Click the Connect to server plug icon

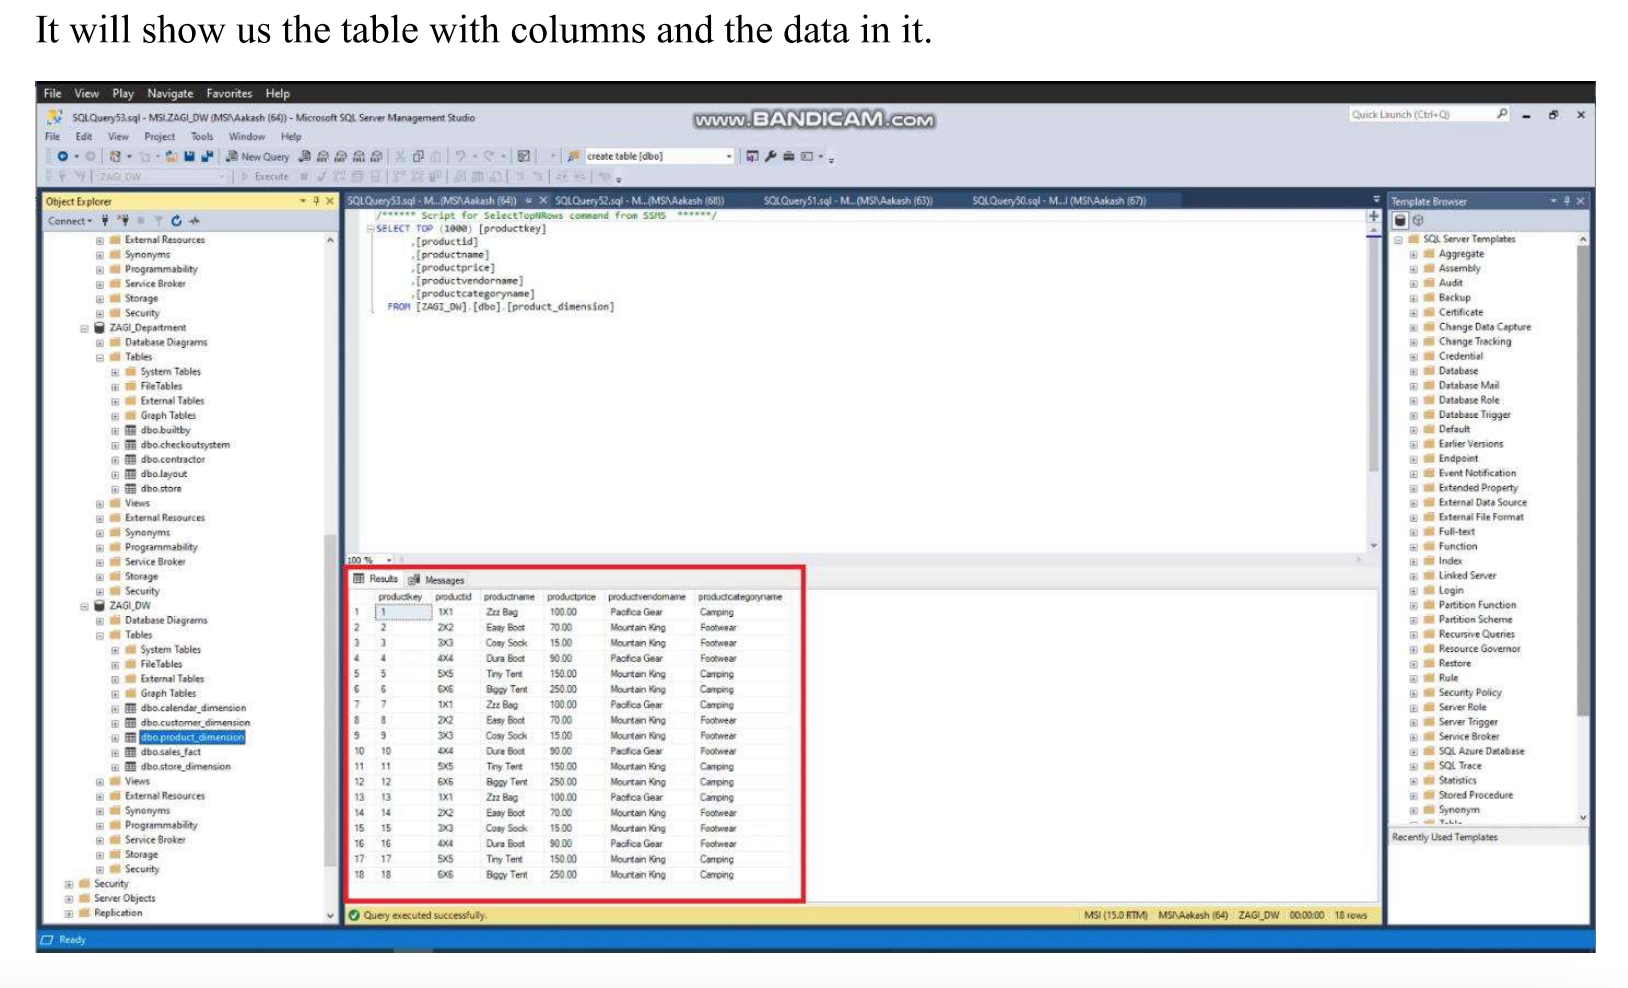tap(106, 221)
